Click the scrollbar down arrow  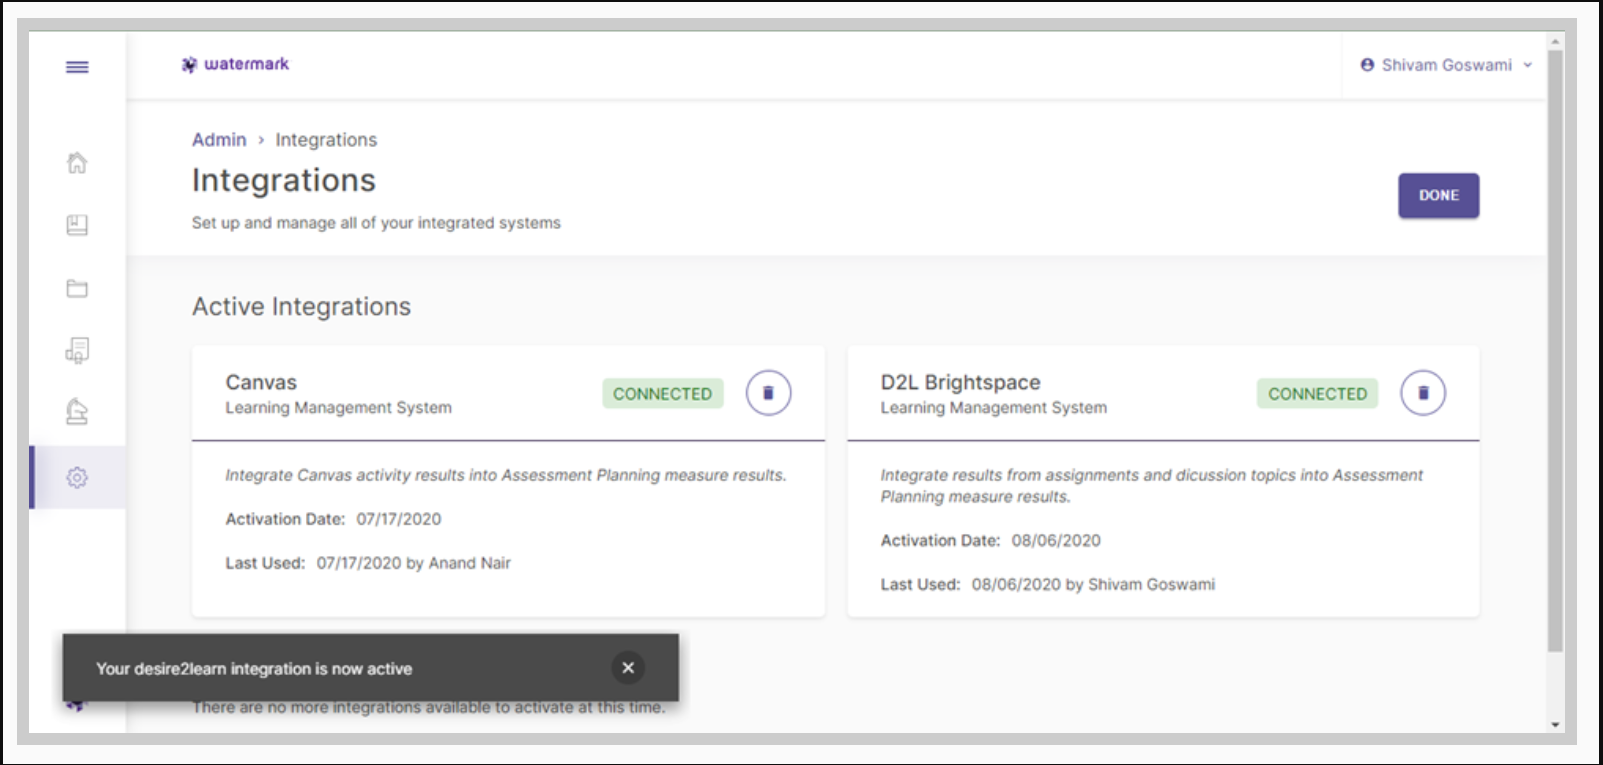1555,724
